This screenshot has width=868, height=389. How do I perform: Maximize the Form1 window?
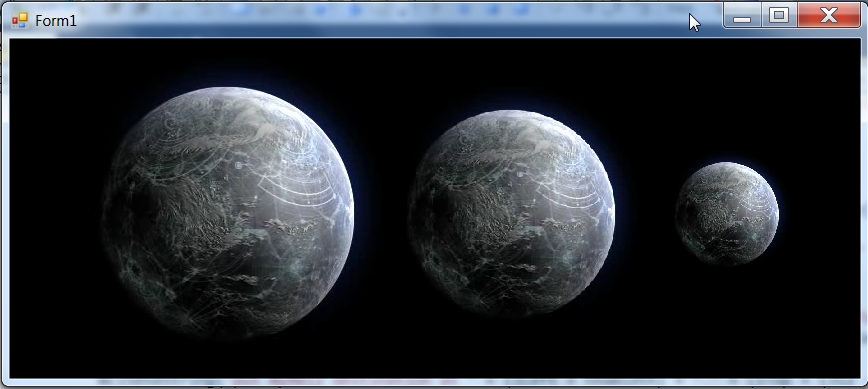coord(779,15)
